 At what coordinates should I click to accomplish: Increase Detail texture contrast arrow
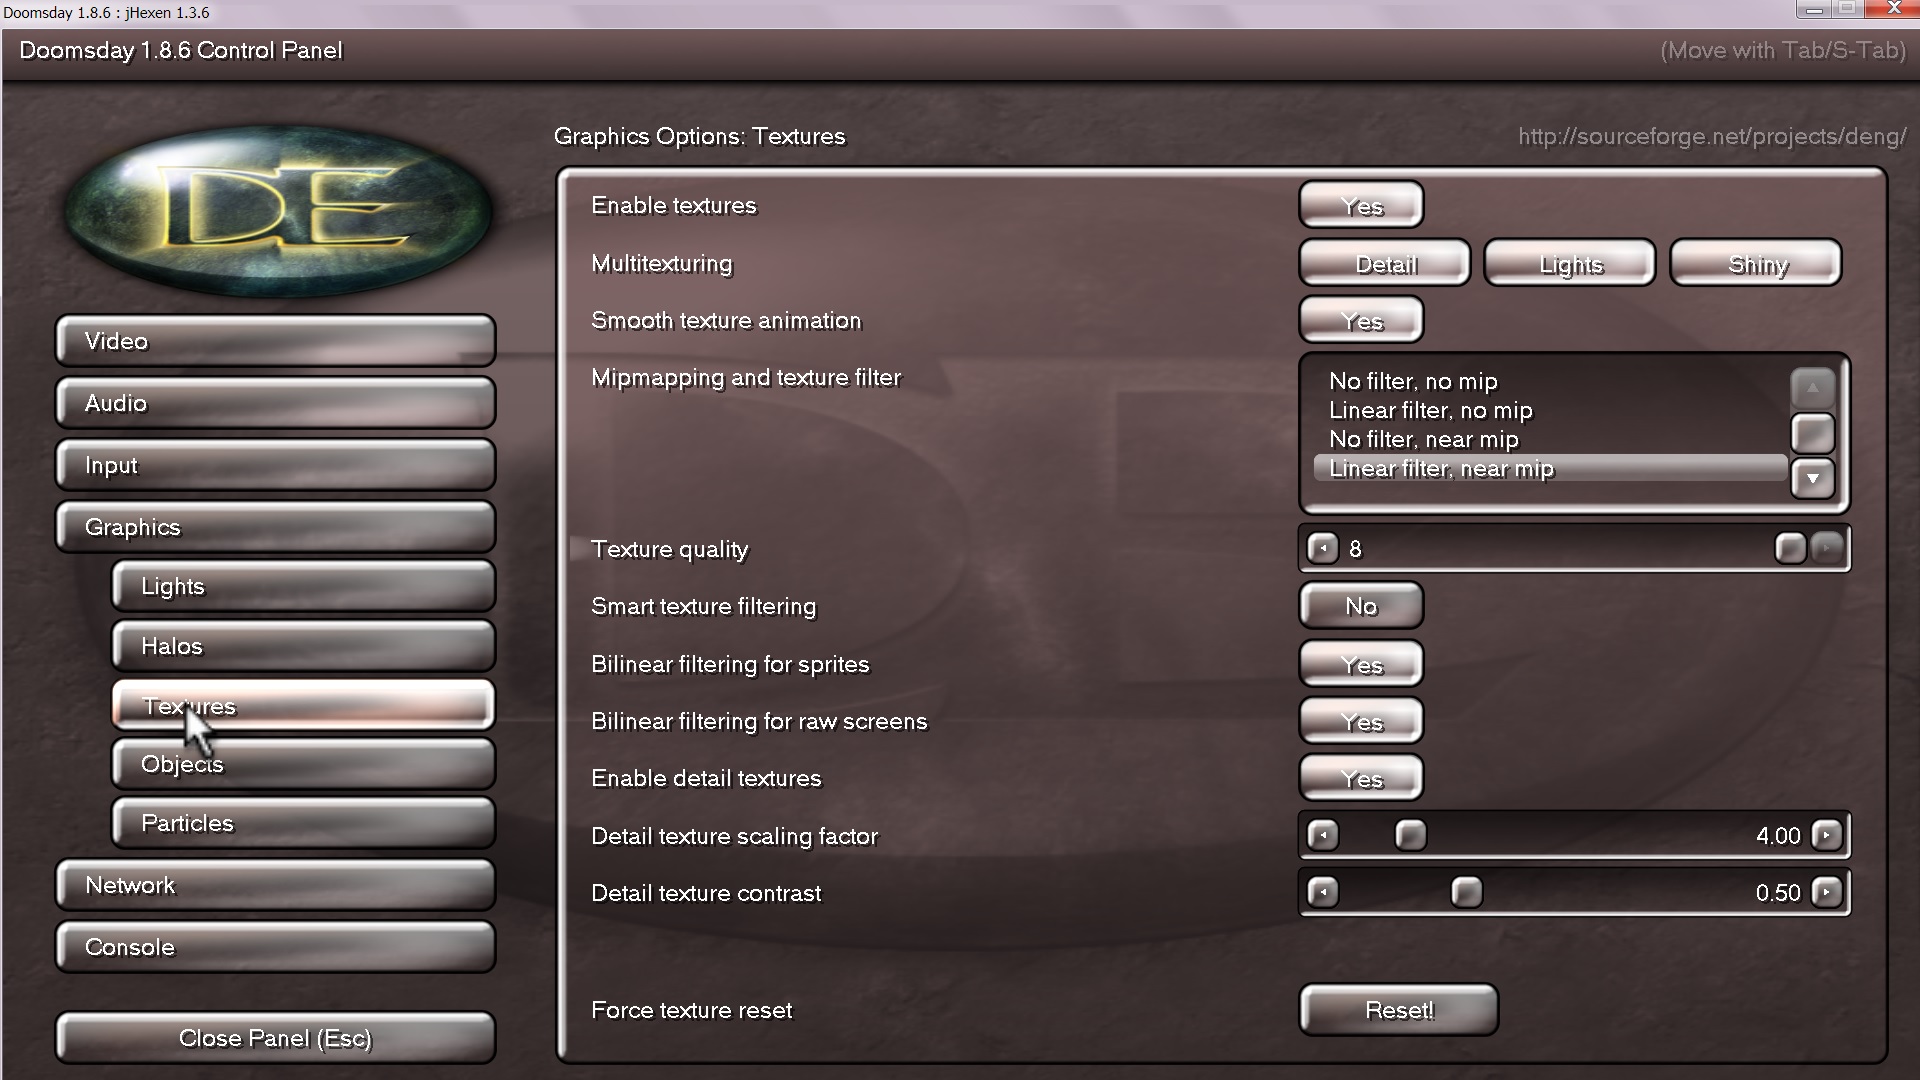pos(1826,892)
